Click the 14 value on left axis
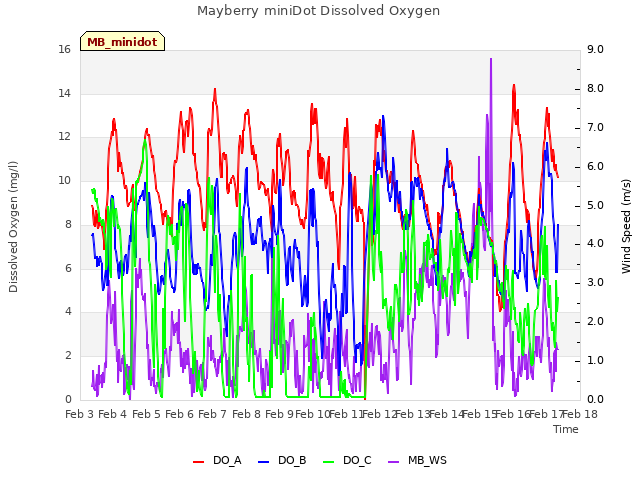The image size is (640, 480). pos(64,93)
